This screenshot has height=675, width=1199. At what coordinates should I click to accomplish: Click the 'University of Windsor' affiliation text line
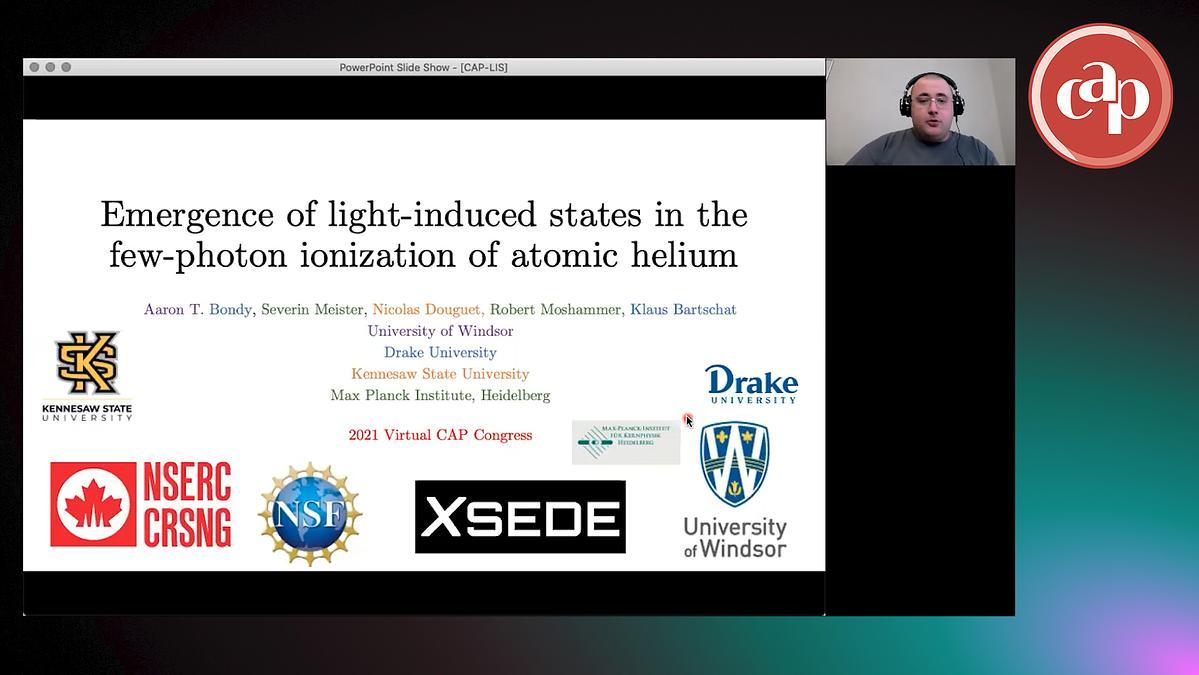pyautogui.click(x=440, y=331)
